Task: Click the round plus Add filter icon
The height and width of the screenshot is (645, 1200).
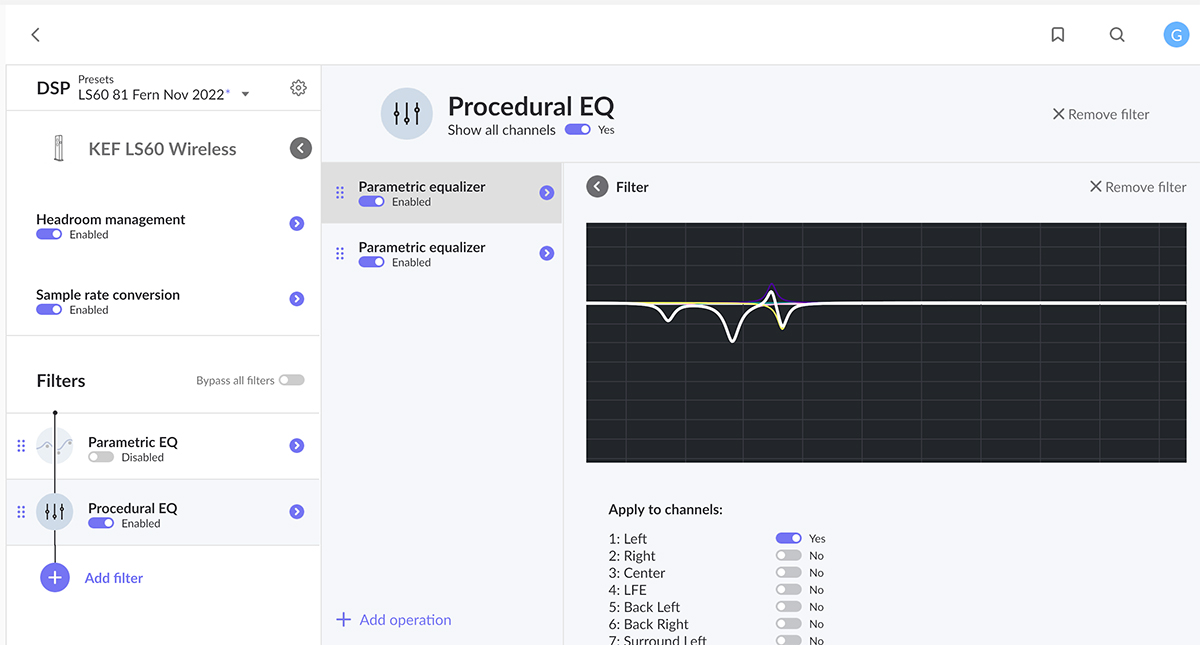Action: click(x=55, y=578)
